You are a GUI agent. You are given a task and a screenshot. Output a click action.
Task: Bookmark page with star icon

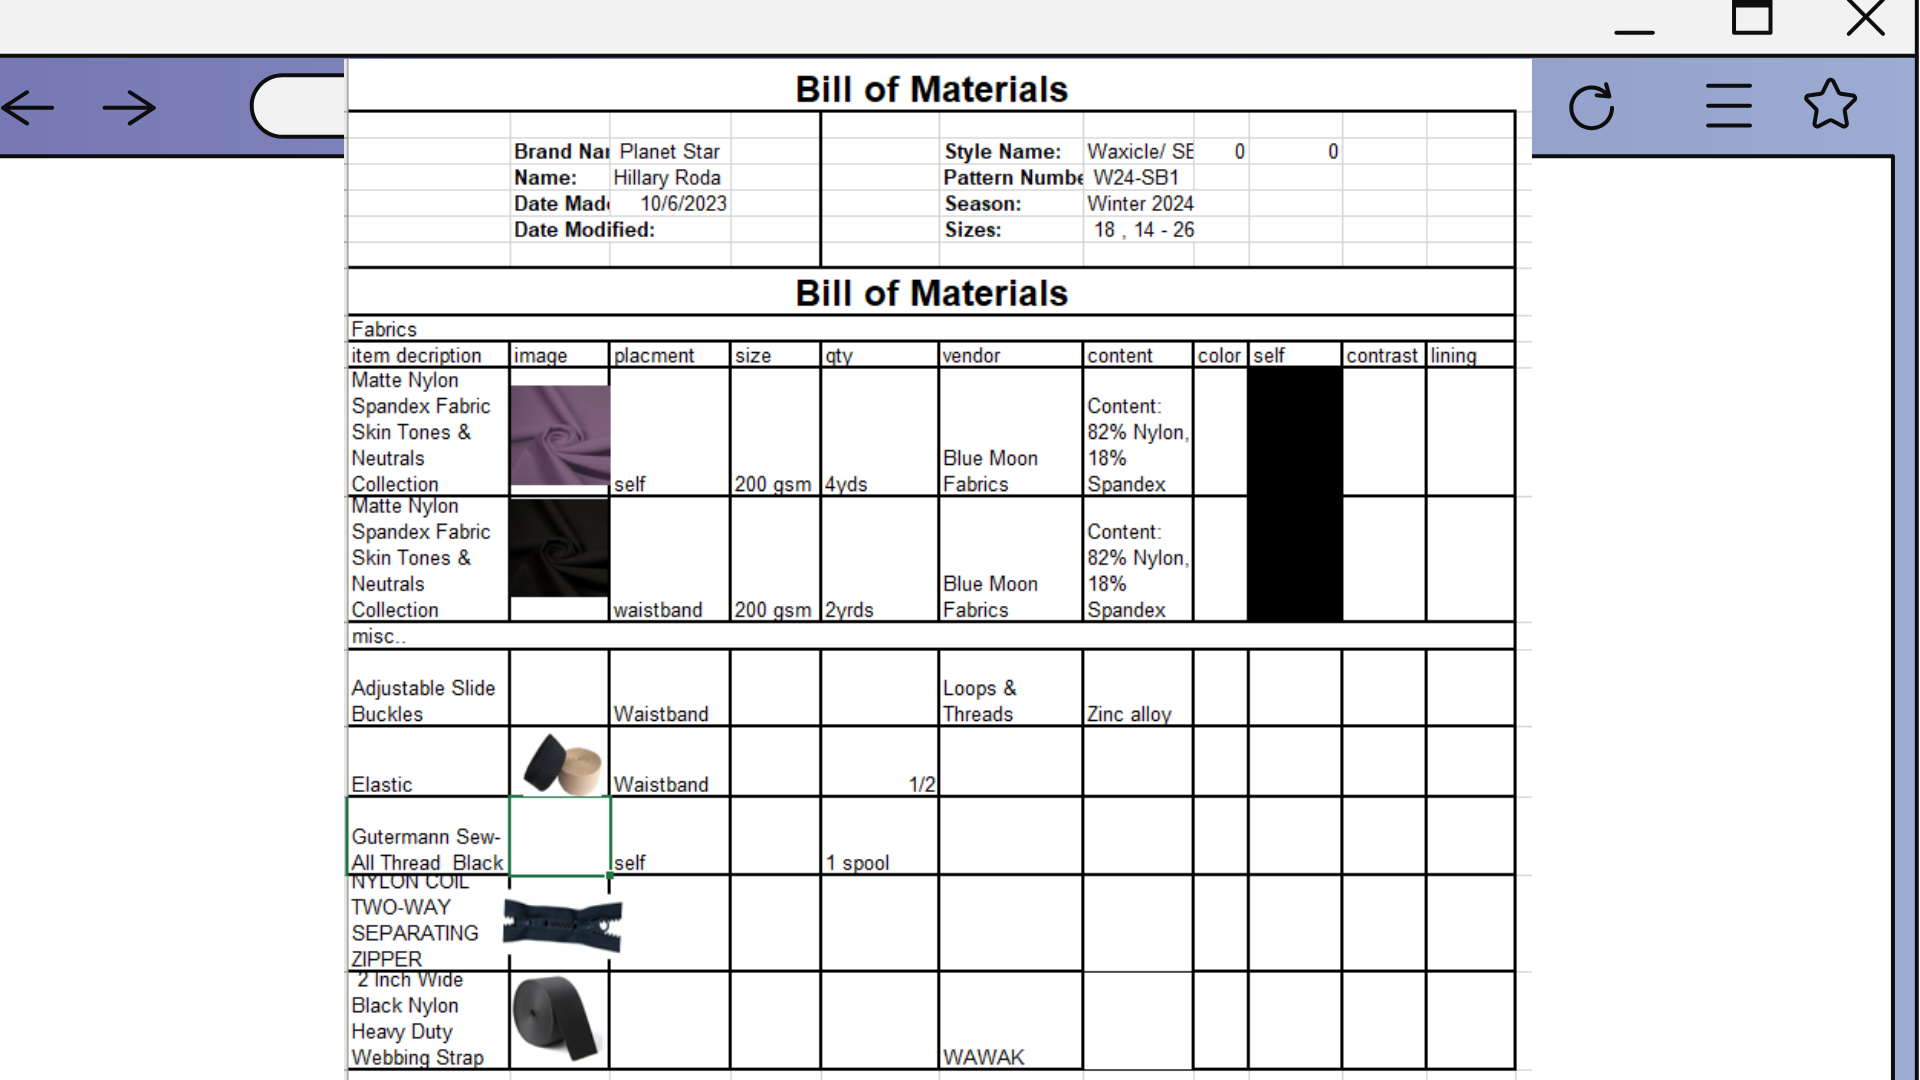(1830, 105)
